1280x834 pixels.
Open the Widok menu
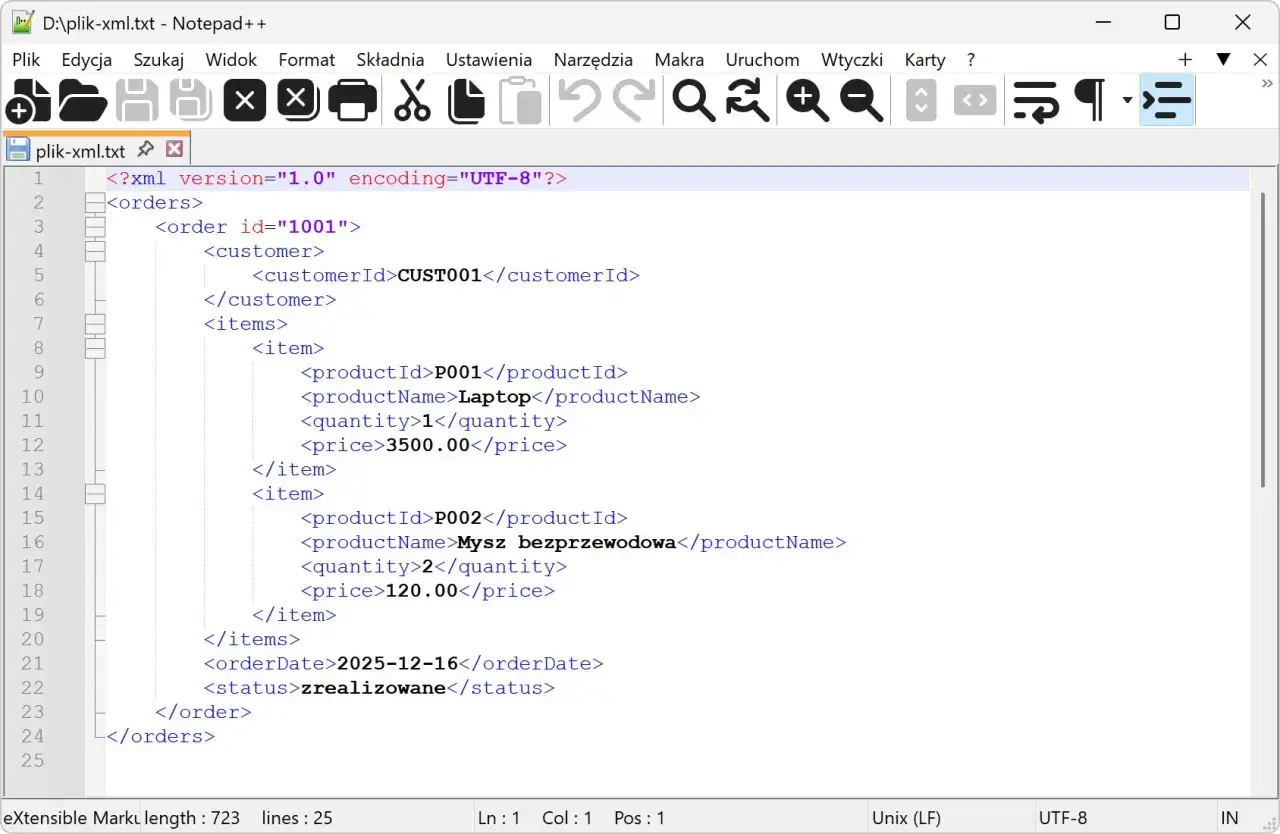(x=231, y=59)
